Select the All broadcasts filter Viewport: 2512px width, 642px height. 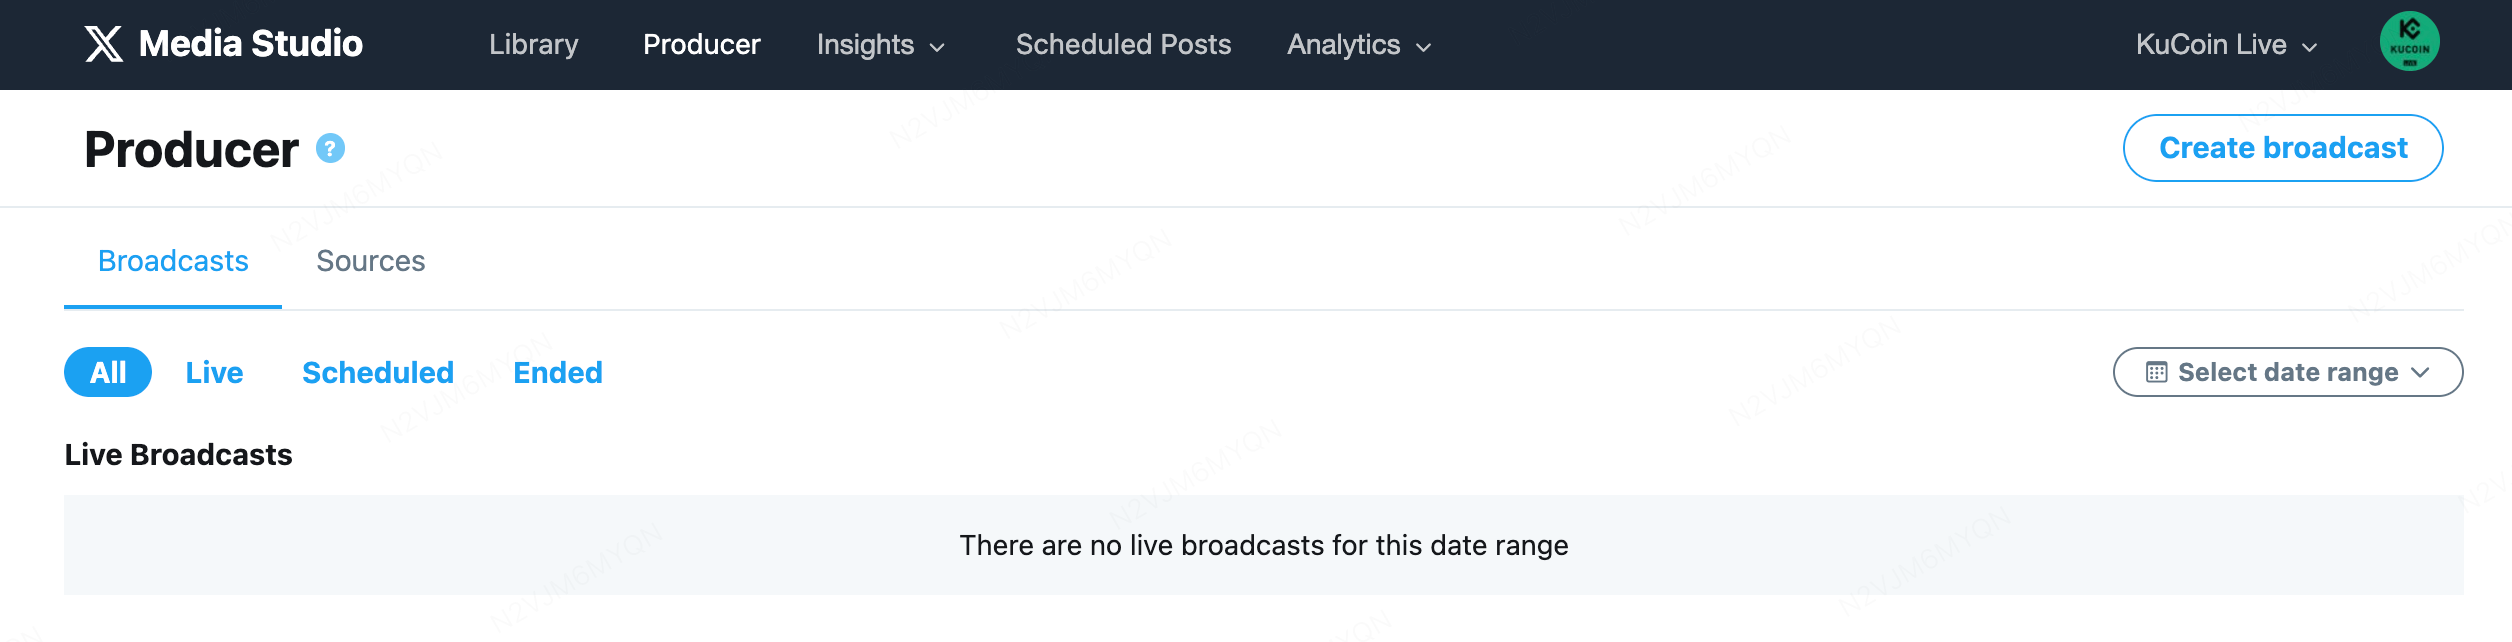(x=108, y=373)
